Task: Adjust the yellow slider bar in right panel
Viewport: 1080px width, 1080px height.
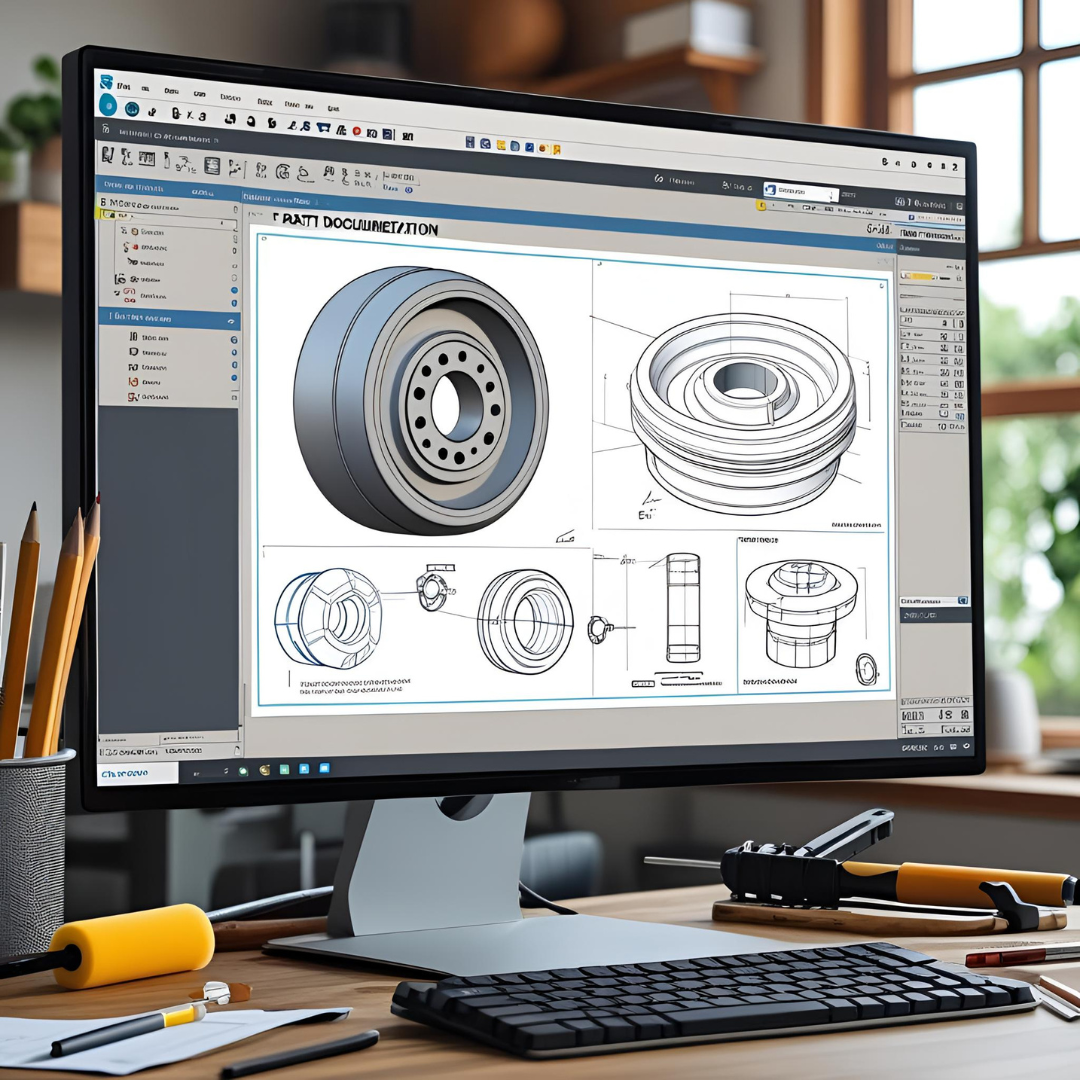Action: click(919, 274)
